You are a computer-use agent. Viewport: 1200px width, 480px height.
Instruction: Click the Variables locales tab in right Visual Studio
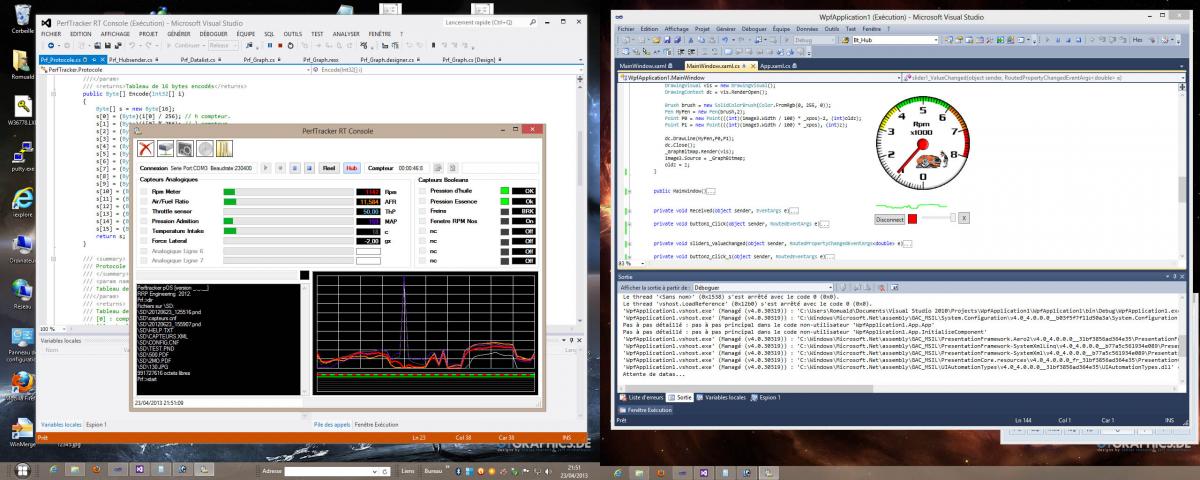(x=722, y=397)
